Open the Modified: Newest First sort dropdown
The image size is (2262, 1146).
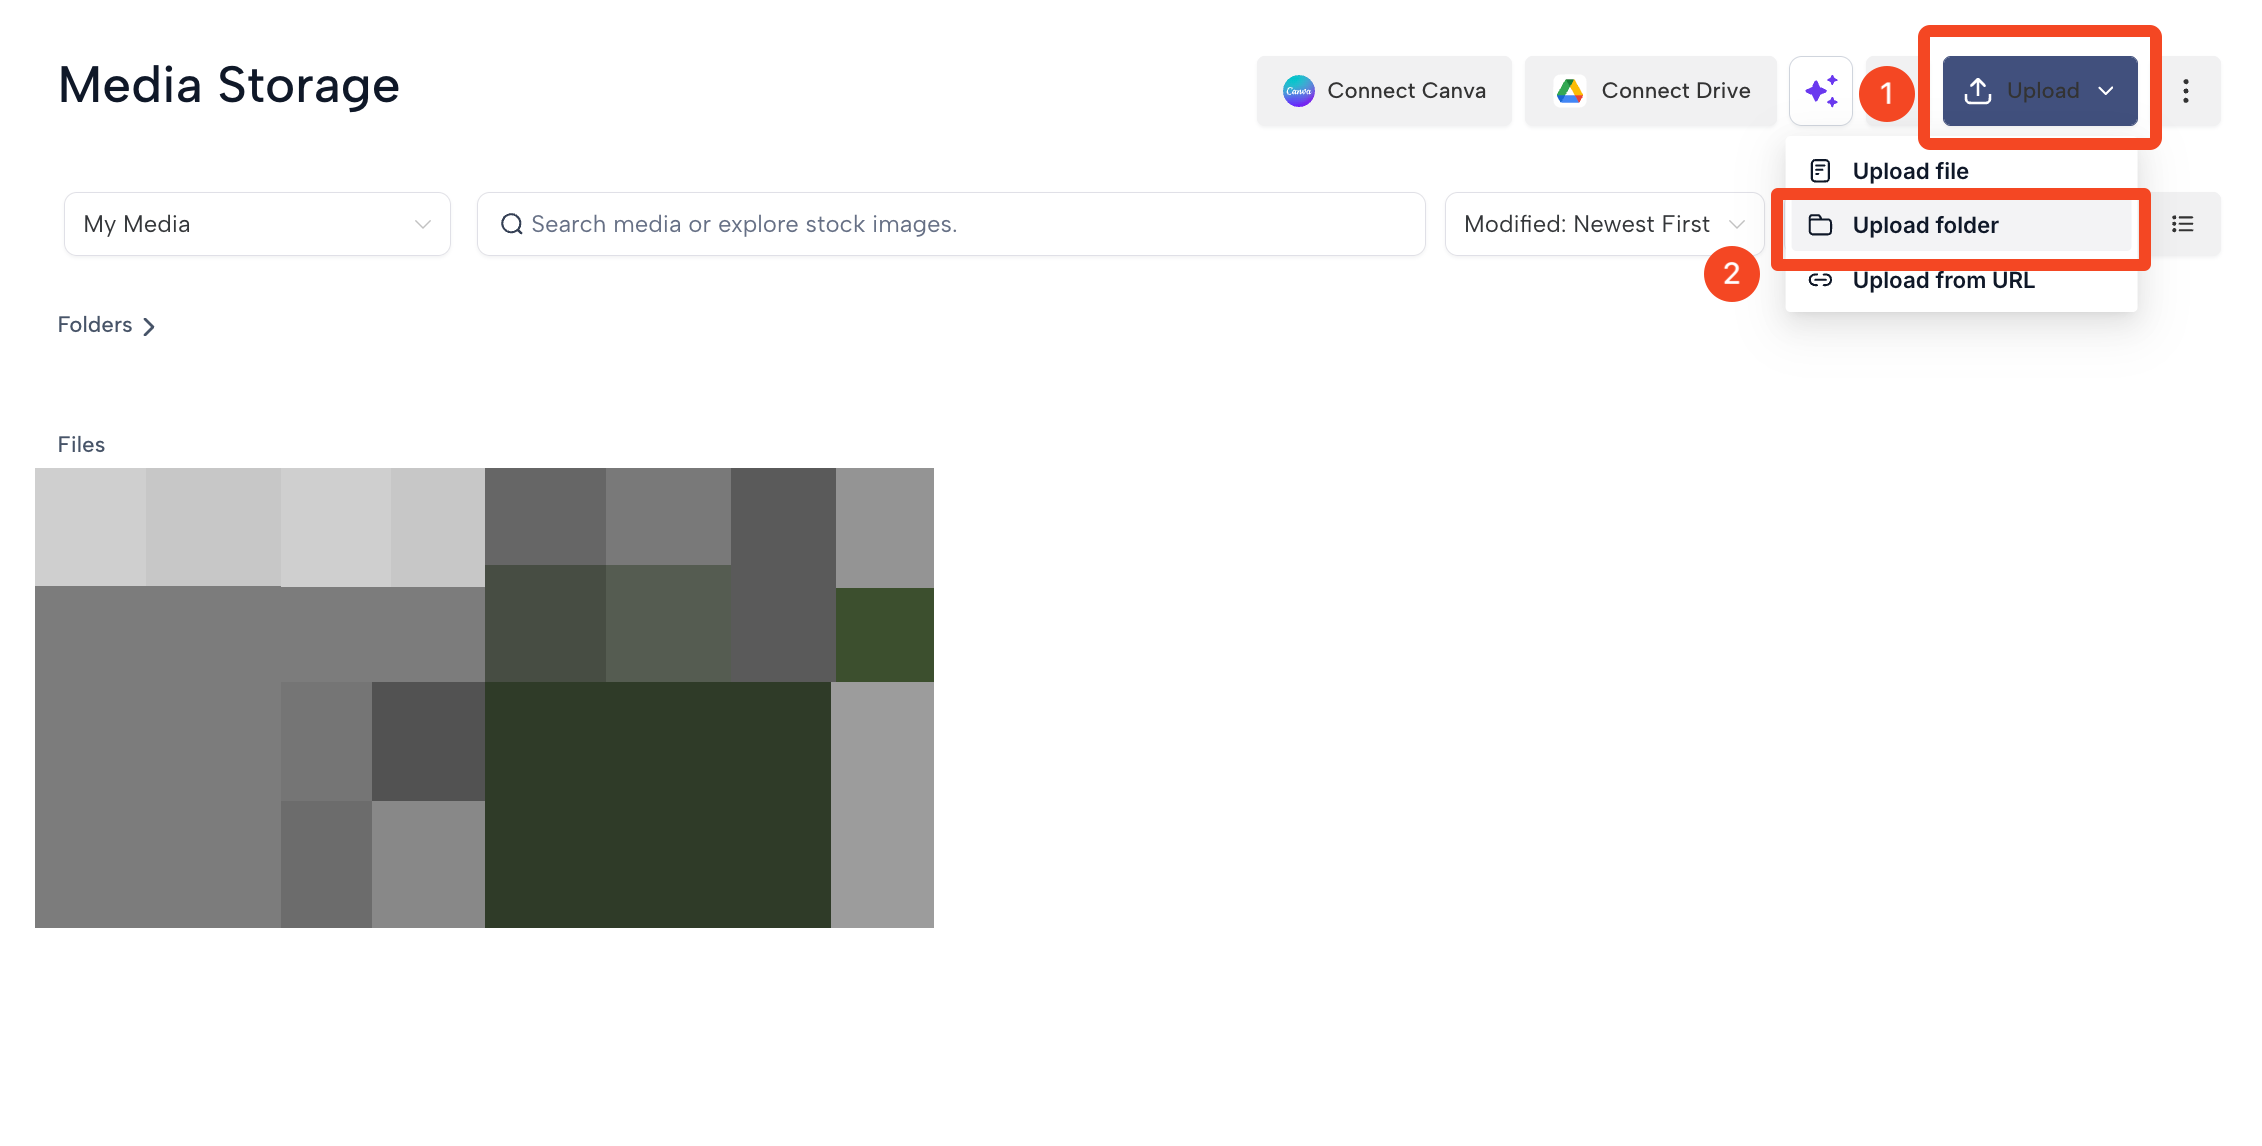[1604, 224]
